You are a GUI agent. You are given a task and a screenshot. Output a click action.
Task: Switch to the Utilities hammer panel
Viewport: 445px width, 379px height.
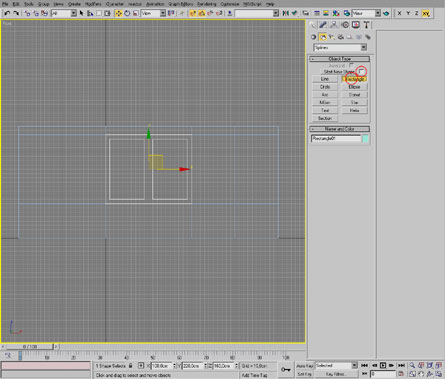point(366,25)
